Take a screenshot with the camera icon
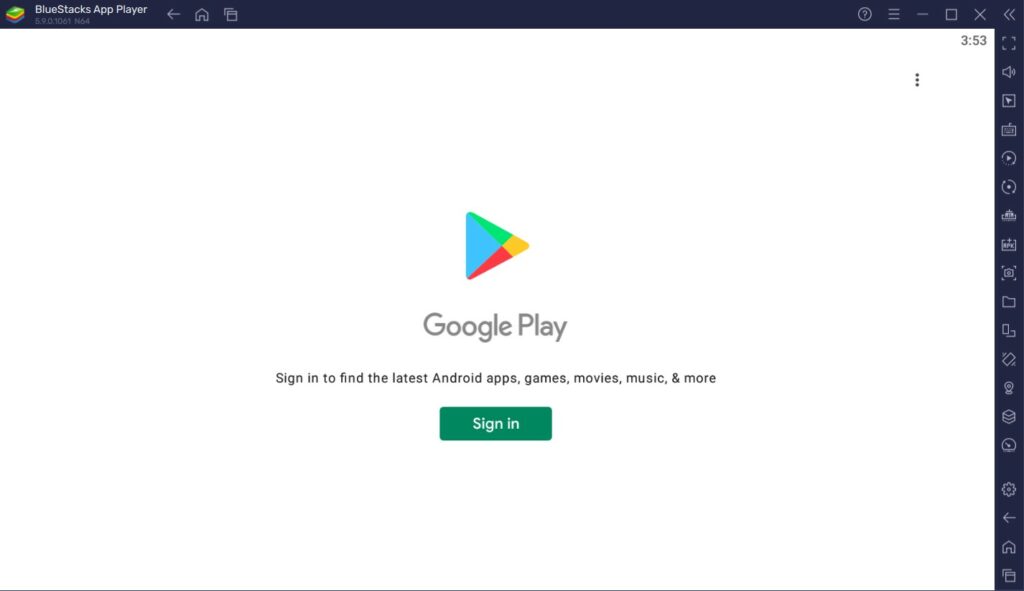This screenshot has width=1024, height=591. click(x=1008, y=273)
